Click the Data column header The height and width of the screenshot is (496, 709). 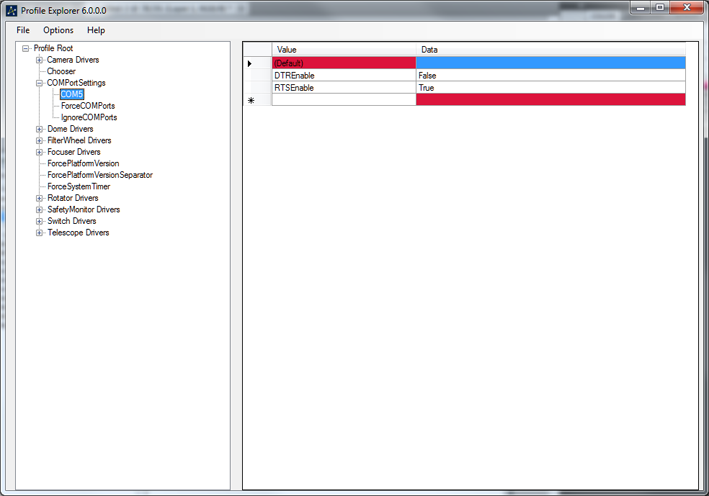[550, 49]
